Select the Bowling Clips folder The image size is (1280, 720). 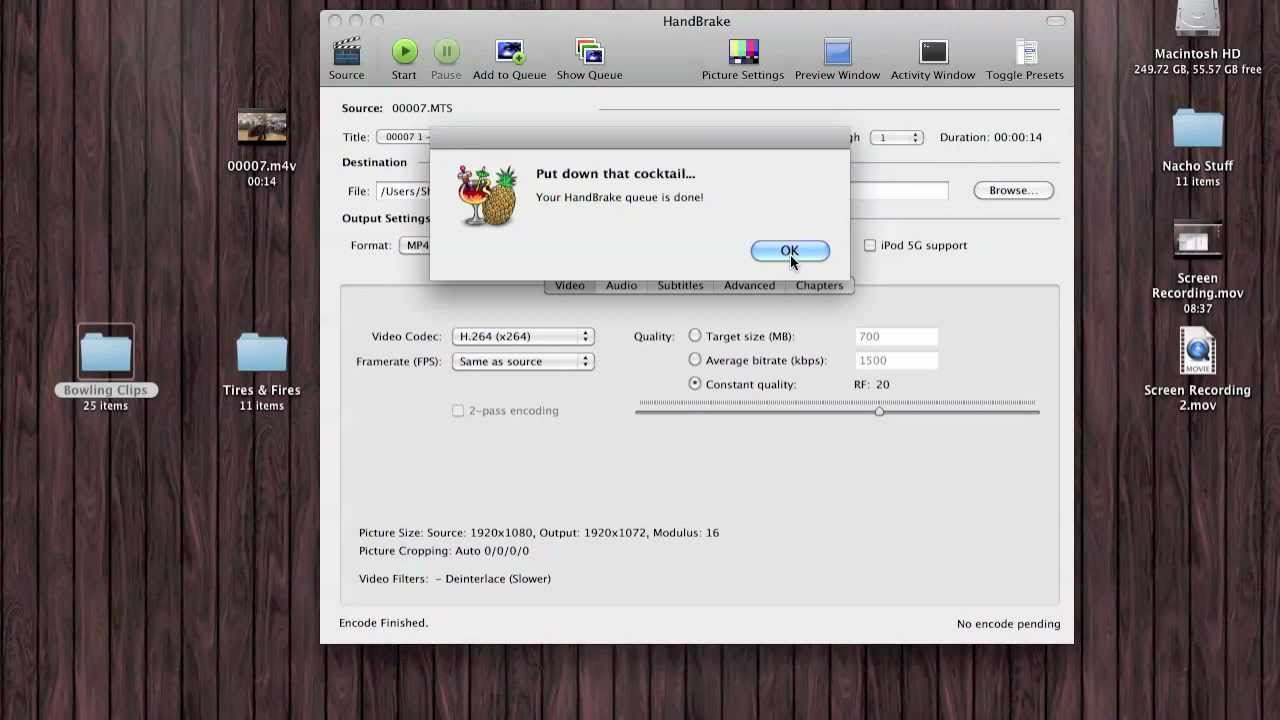pyautogui.click(x=105, y=355)
